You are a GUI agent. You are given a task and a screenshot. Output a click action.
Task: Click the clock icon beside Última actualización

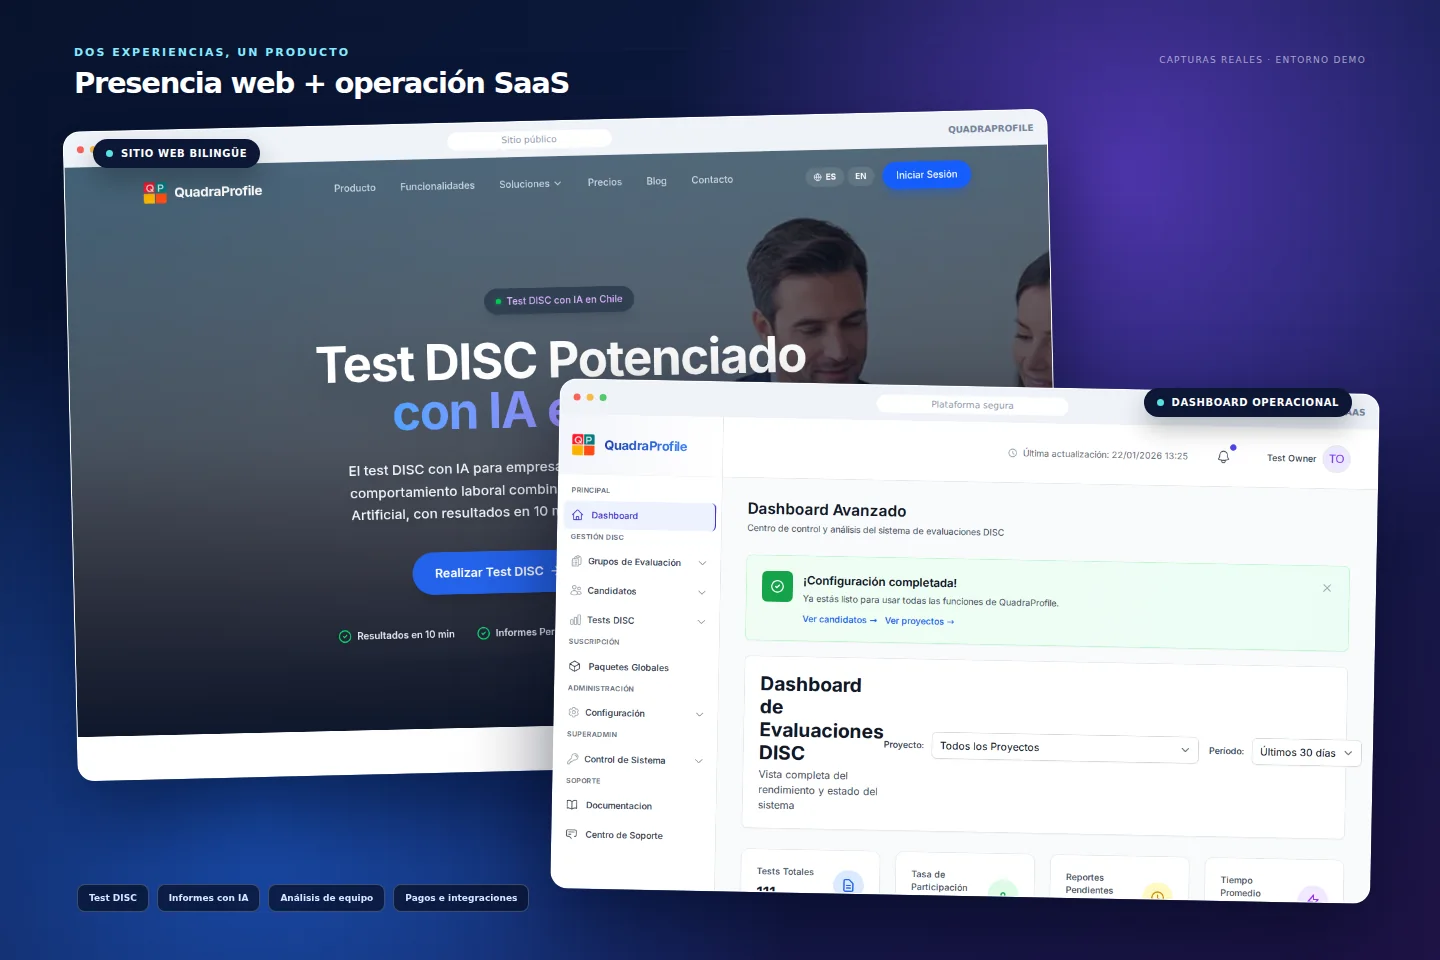coord(1012,453)
